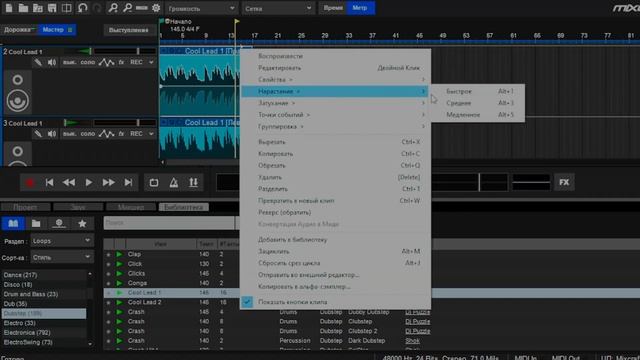Screen dimensions: 640x360
Task: Expand the Точки событий submenu
Action: point(335,115)
